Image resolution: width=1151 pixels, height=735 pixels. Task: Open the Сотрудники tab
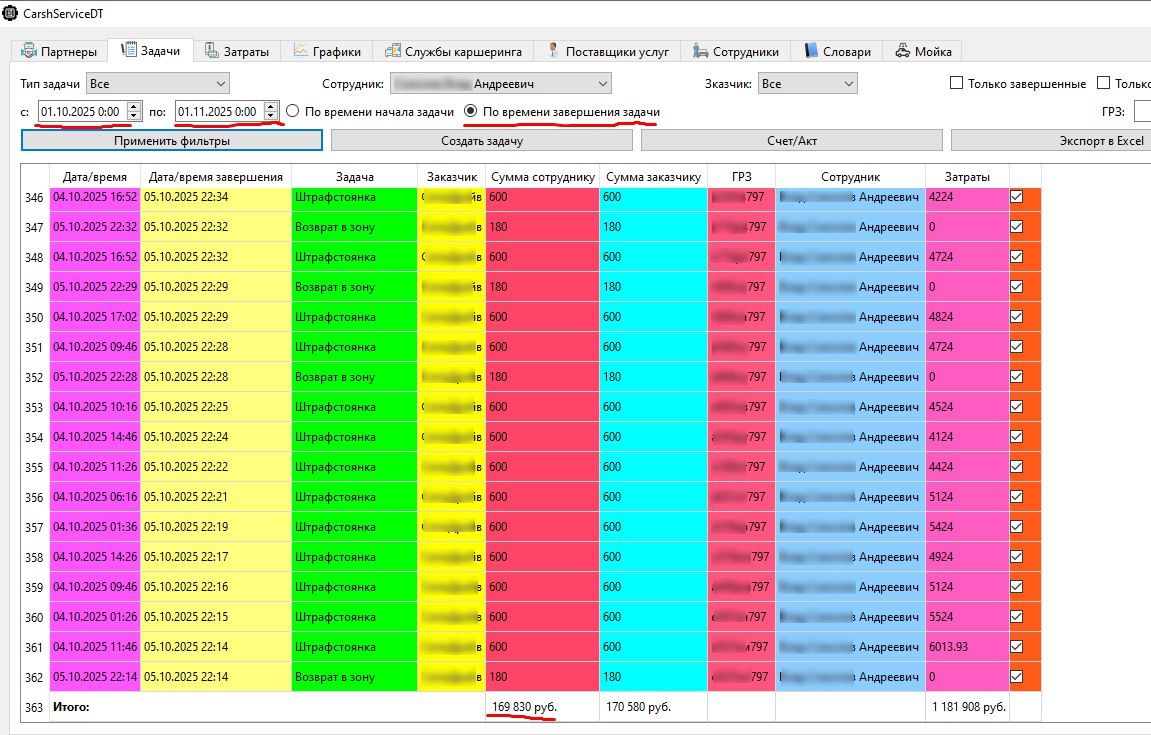736,51
